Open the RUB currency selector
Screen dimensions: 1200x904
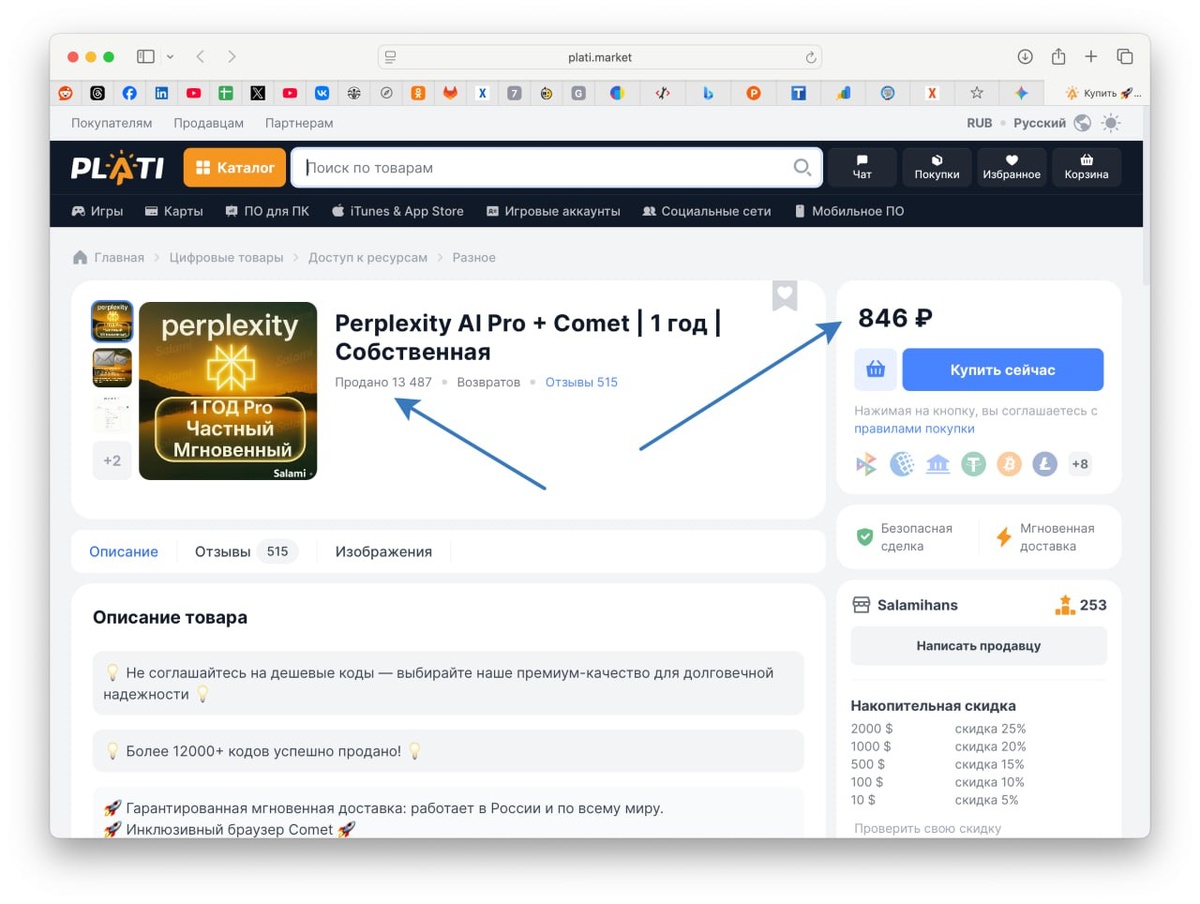tap(980, 123)
